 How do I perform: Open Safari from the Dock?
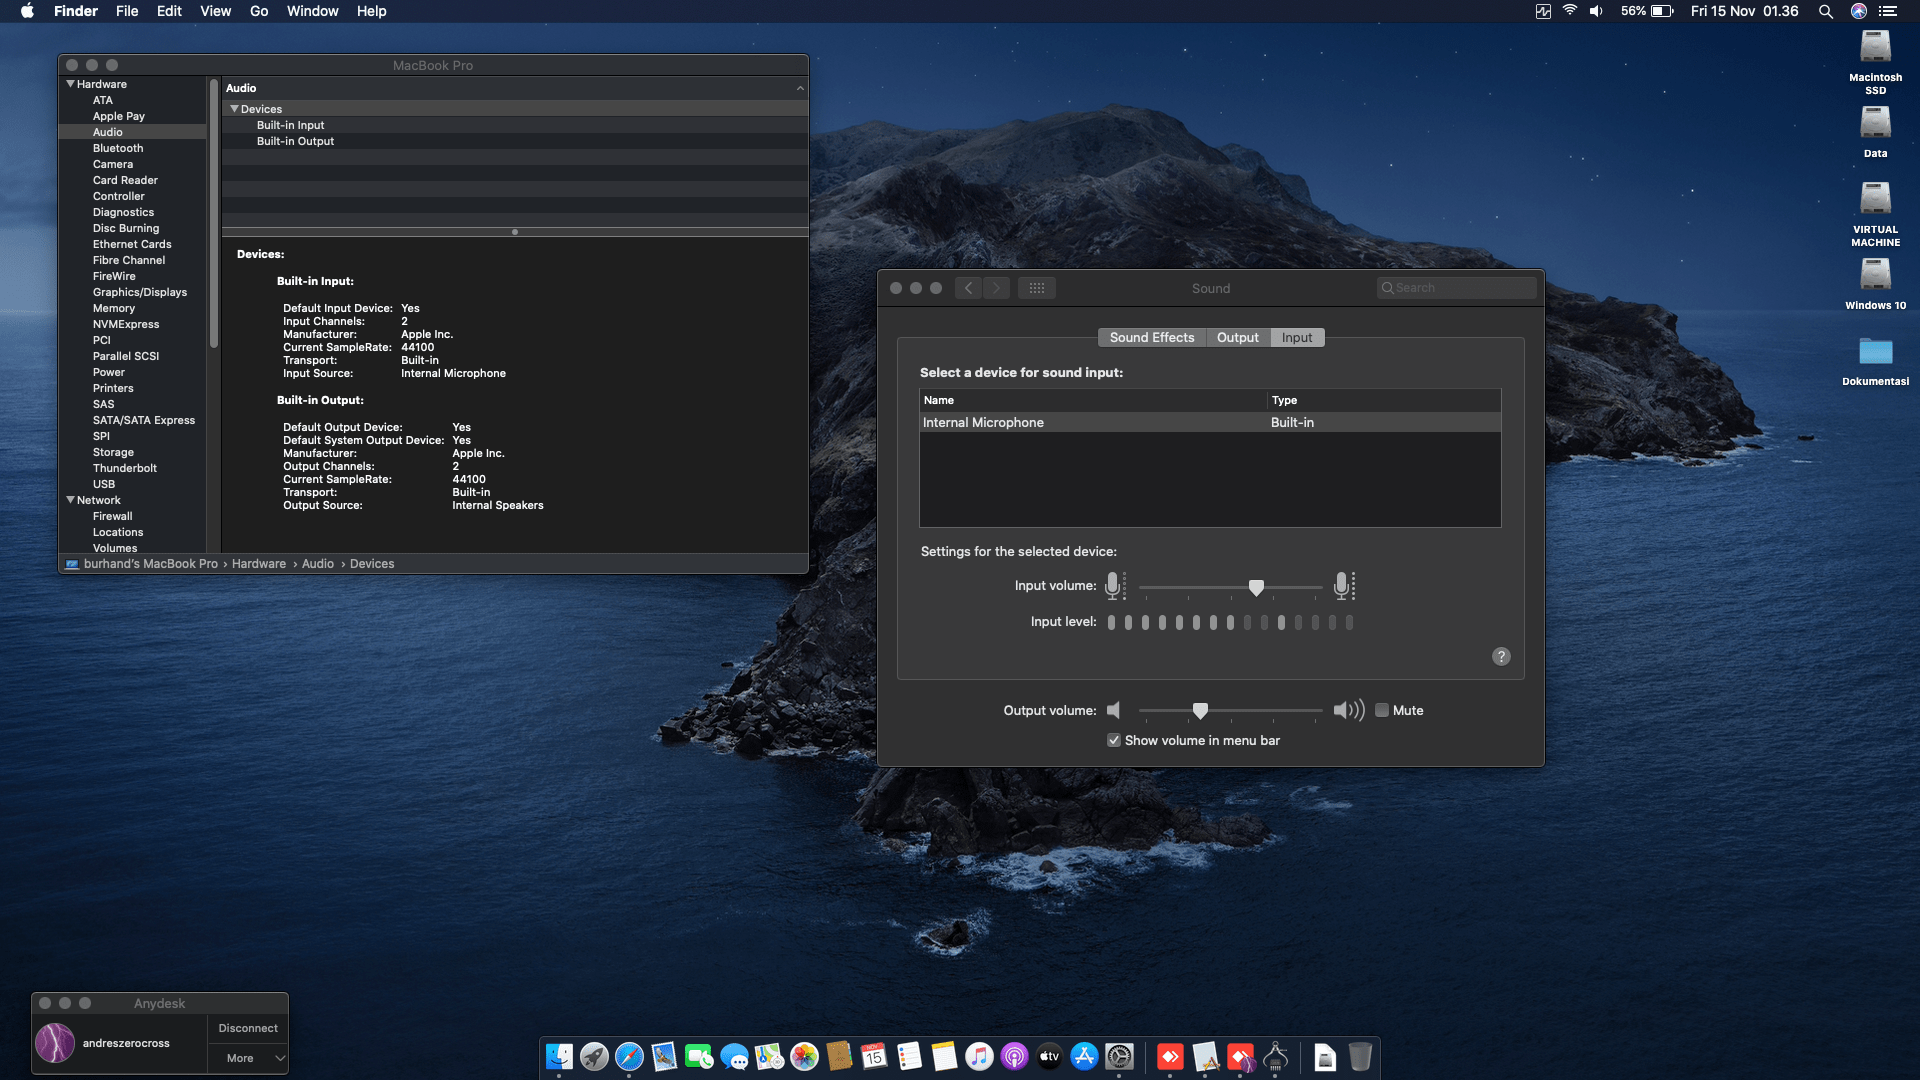coord(630,1057)
